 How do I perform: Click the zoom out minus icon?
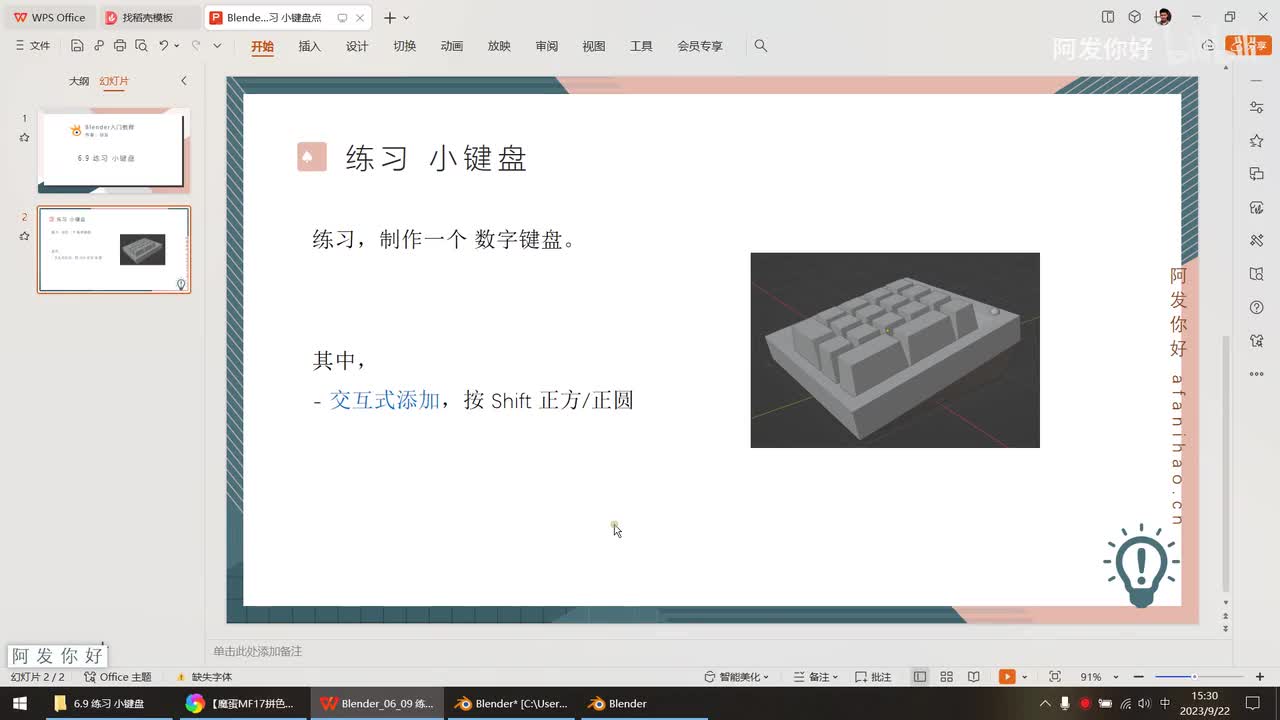click(x=1141, y=677)
